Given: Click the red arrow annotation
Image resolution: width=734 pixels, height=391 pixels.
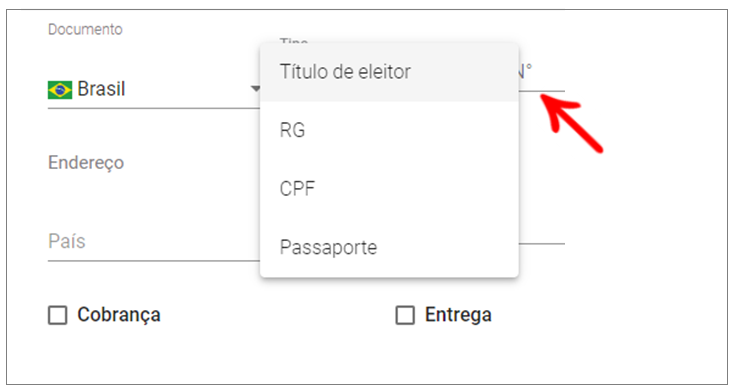Looking at the screenshot, I should [x=572, y=122].
